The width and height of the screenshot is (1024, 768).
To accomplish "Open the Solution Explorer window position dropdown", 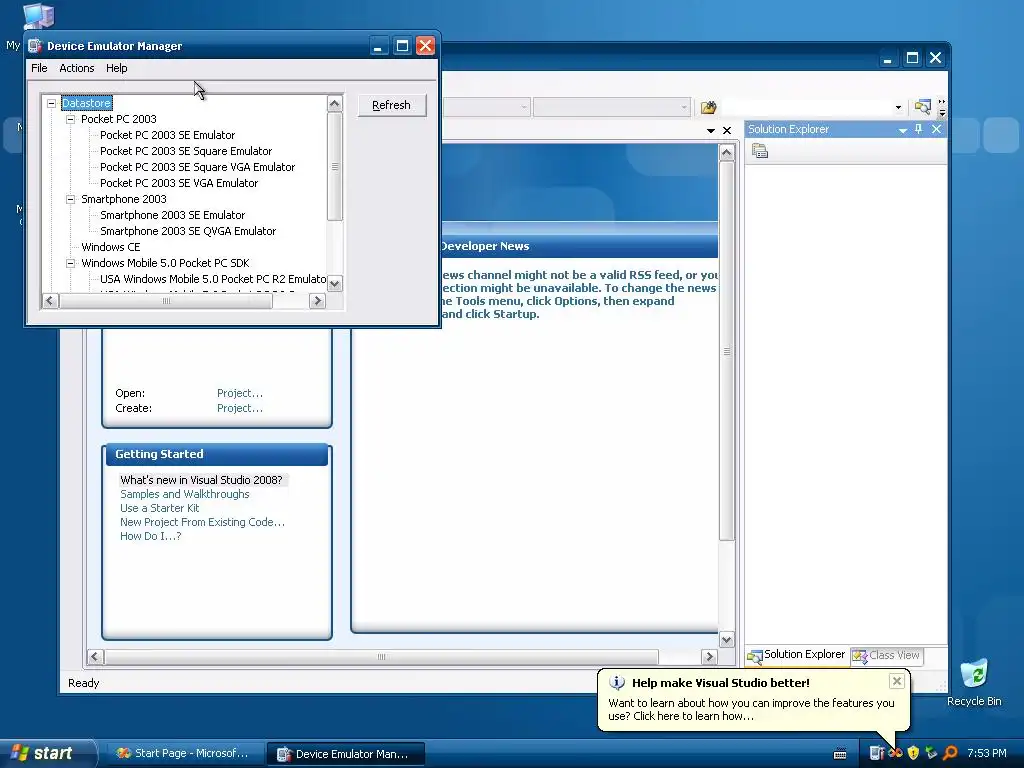I will coord(903,130).
